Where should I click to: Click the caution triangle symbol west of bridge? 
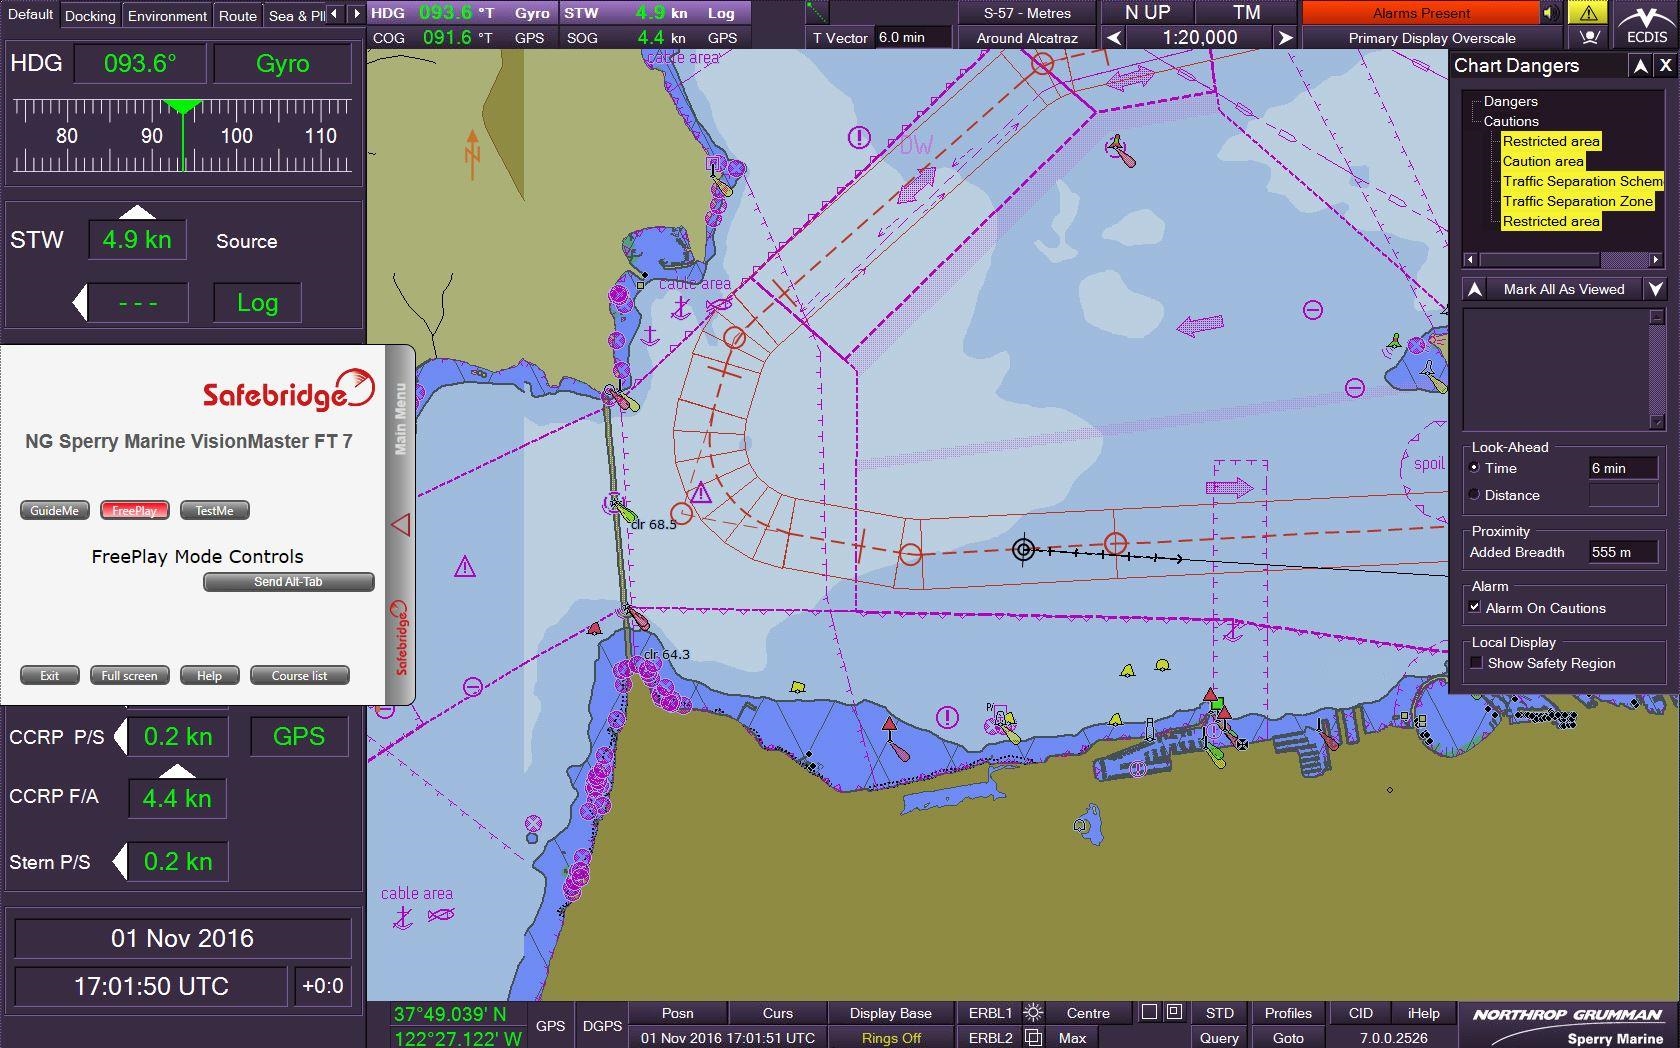click(465, 567)
